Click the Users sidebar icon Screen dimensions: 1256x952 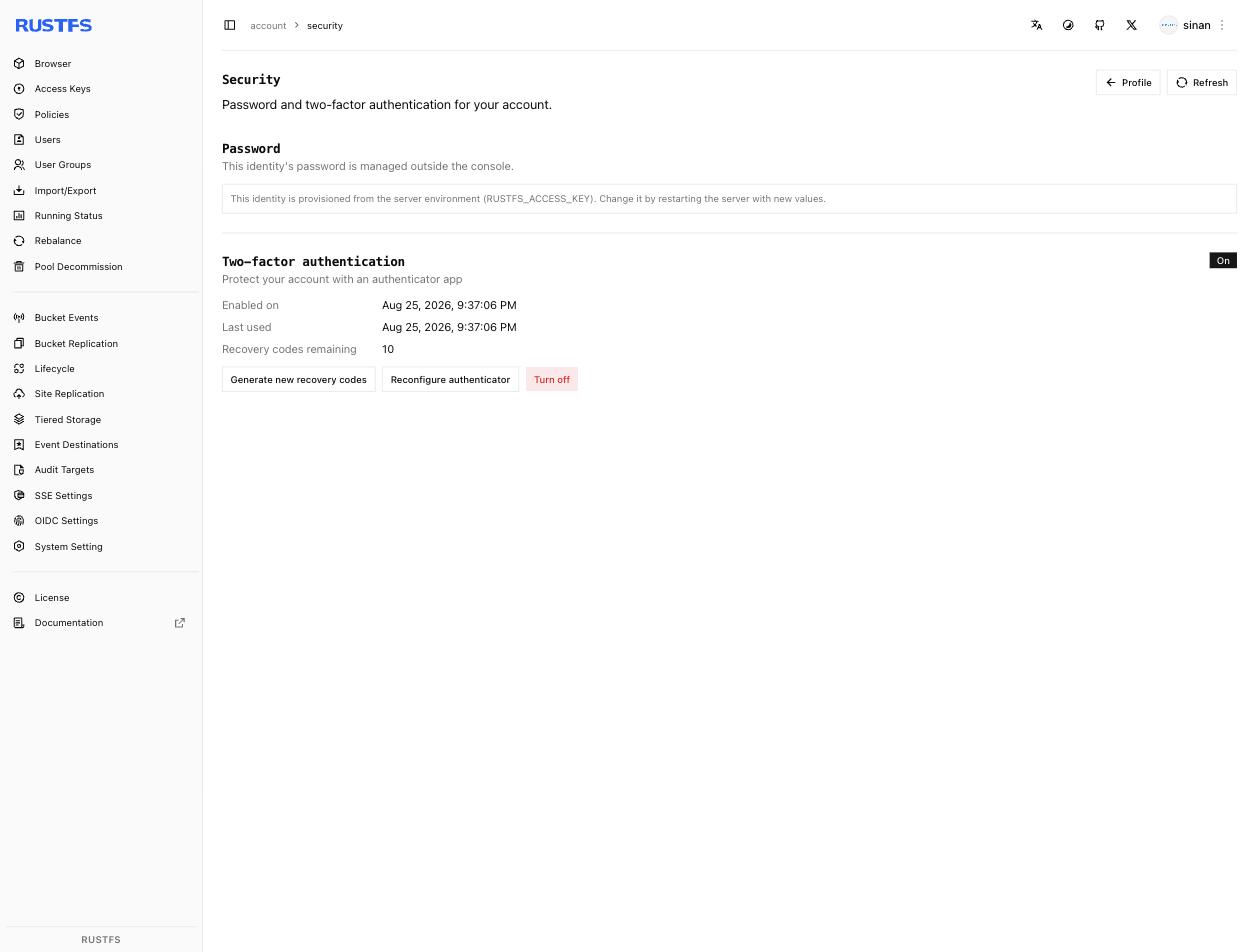pos(19,139)
